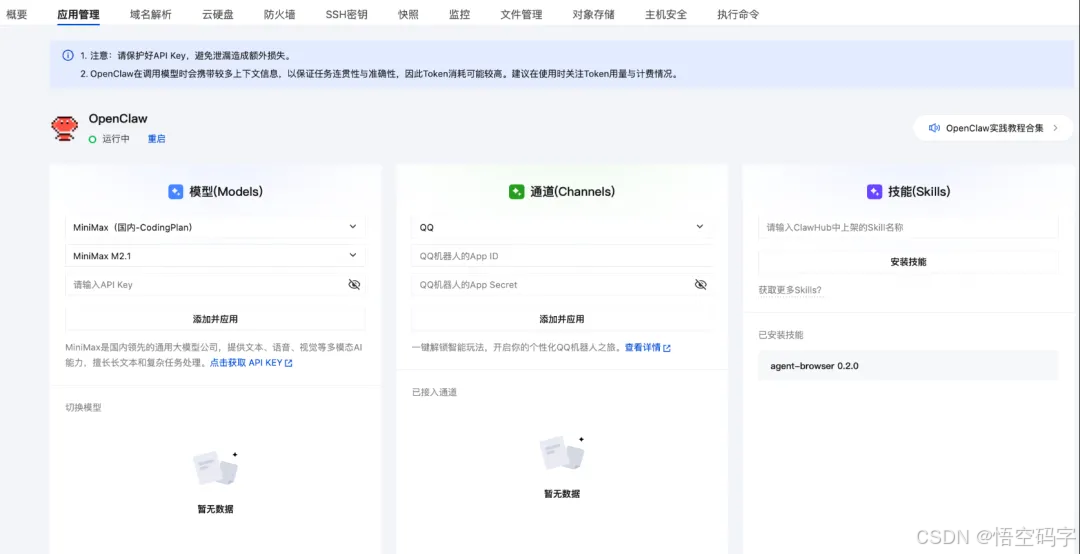Focus the QQ机器人的App Secret field
1080x554 pixels.
point(562,285)
